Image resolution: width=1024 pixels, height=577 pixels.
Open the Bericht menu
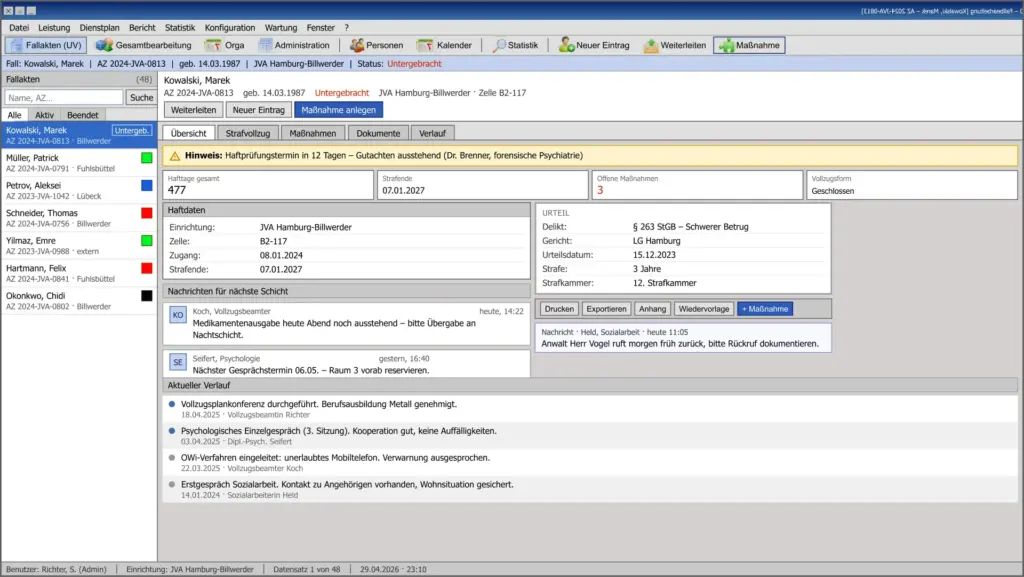pyautogui.click(x=142, y=27)
